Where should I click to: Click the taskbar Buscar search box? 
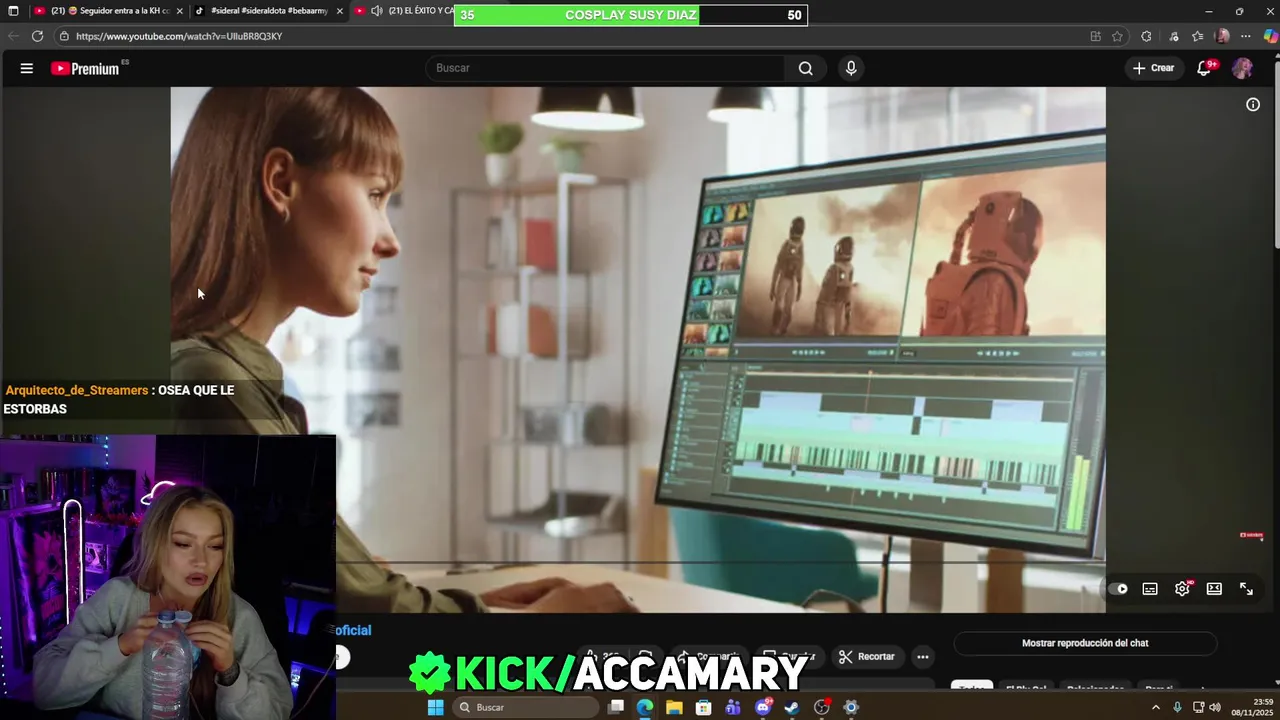point(525,707)
